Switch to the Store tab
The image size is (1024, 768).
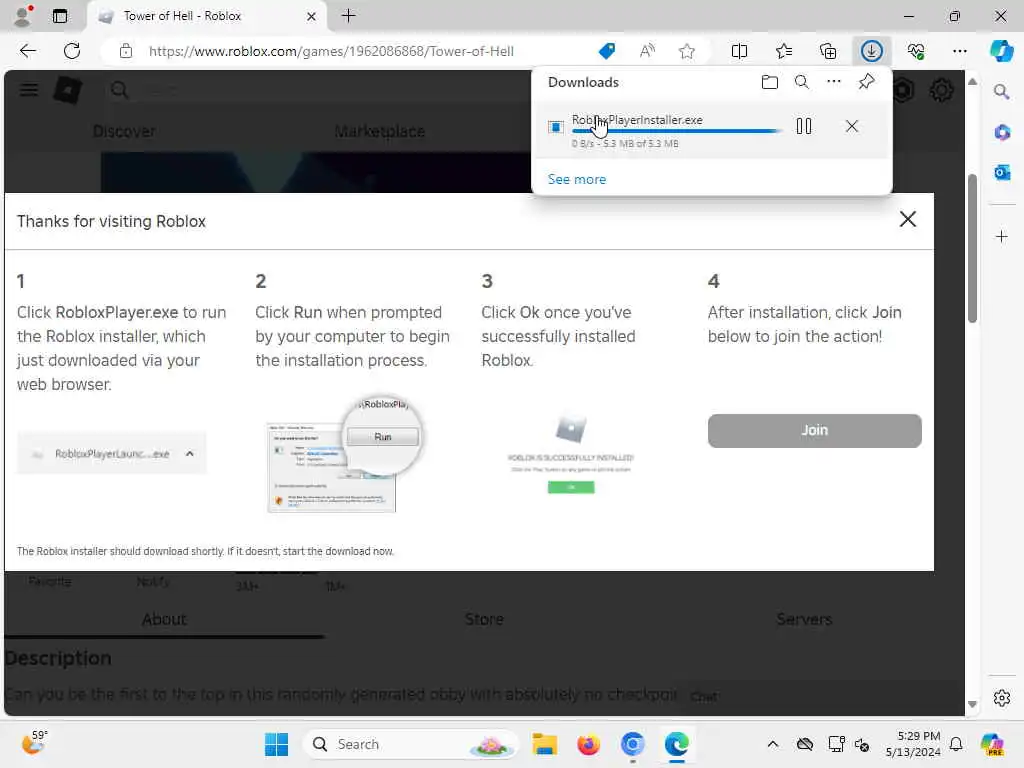click(484, 619)
